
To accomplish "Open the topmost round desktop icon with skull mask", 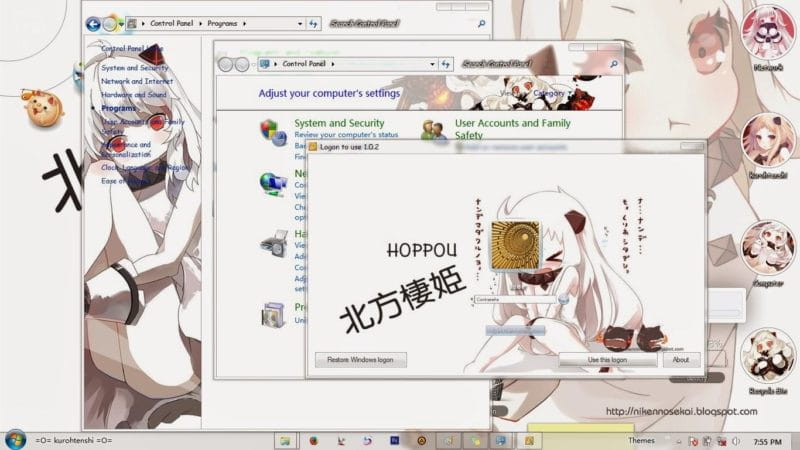I will point(767,32).
